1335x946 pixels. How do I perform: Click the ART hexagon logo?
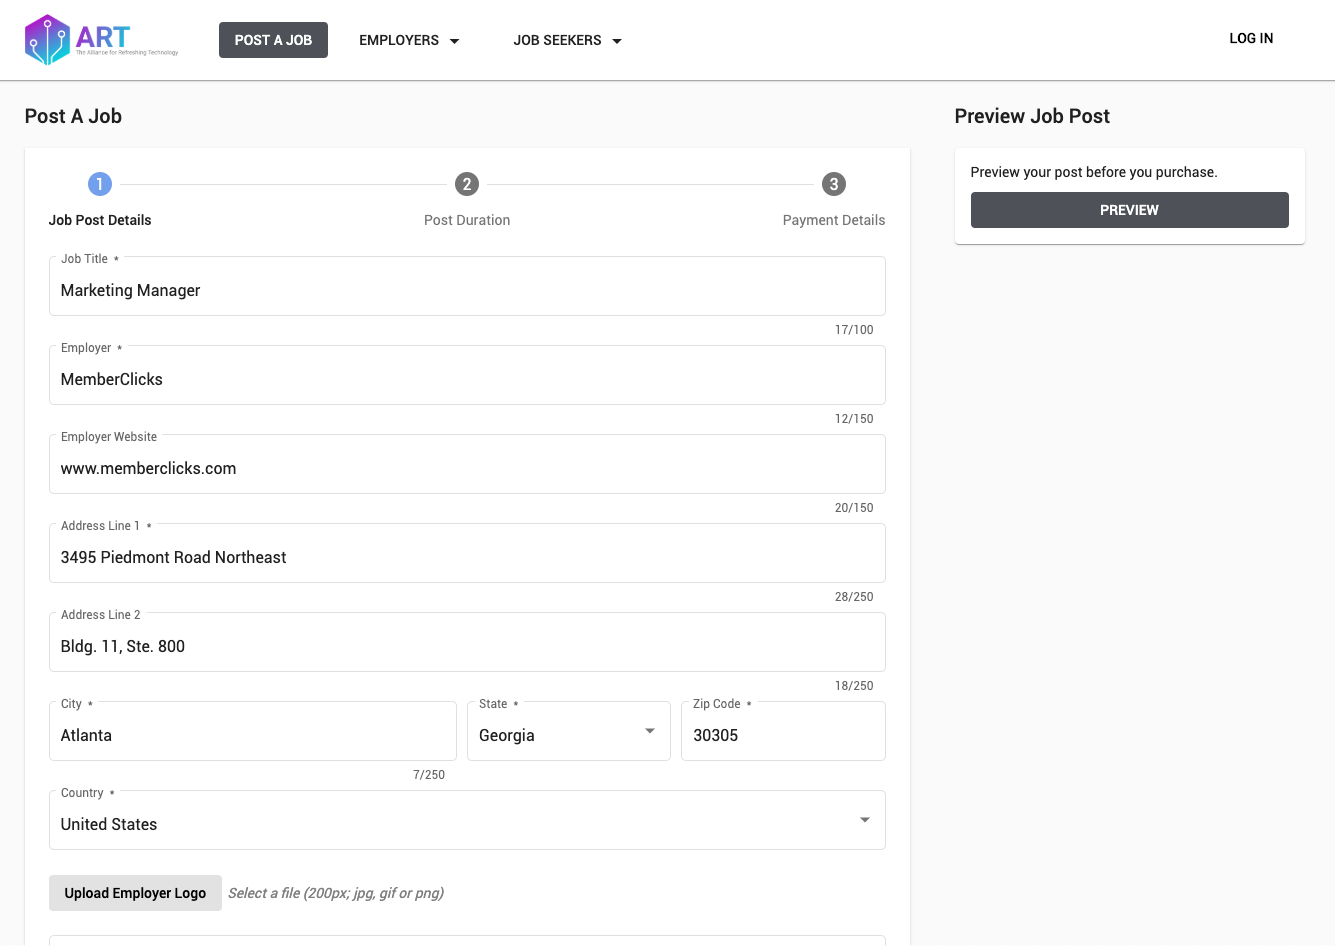(x=48, y=40)
